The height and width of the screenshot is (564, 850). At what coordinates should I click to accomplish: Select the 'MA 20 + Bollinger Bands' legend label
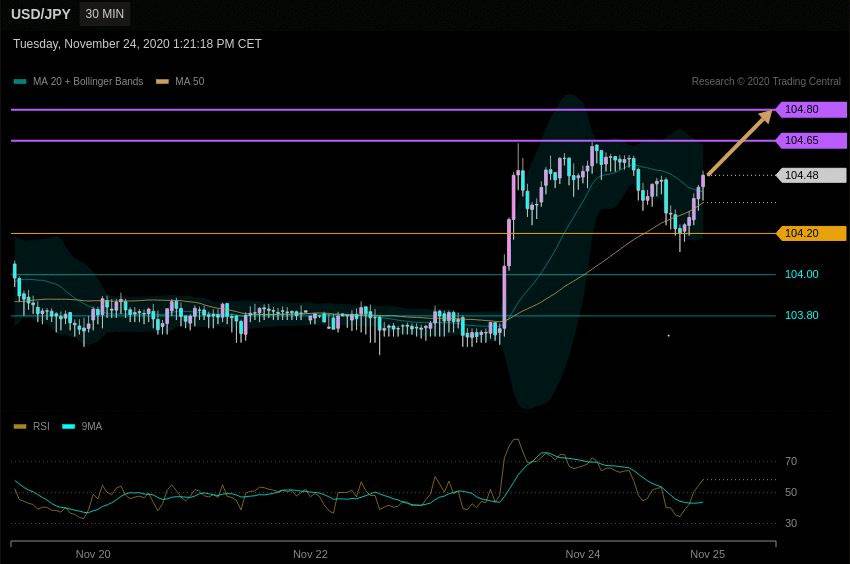pos(88,81)
